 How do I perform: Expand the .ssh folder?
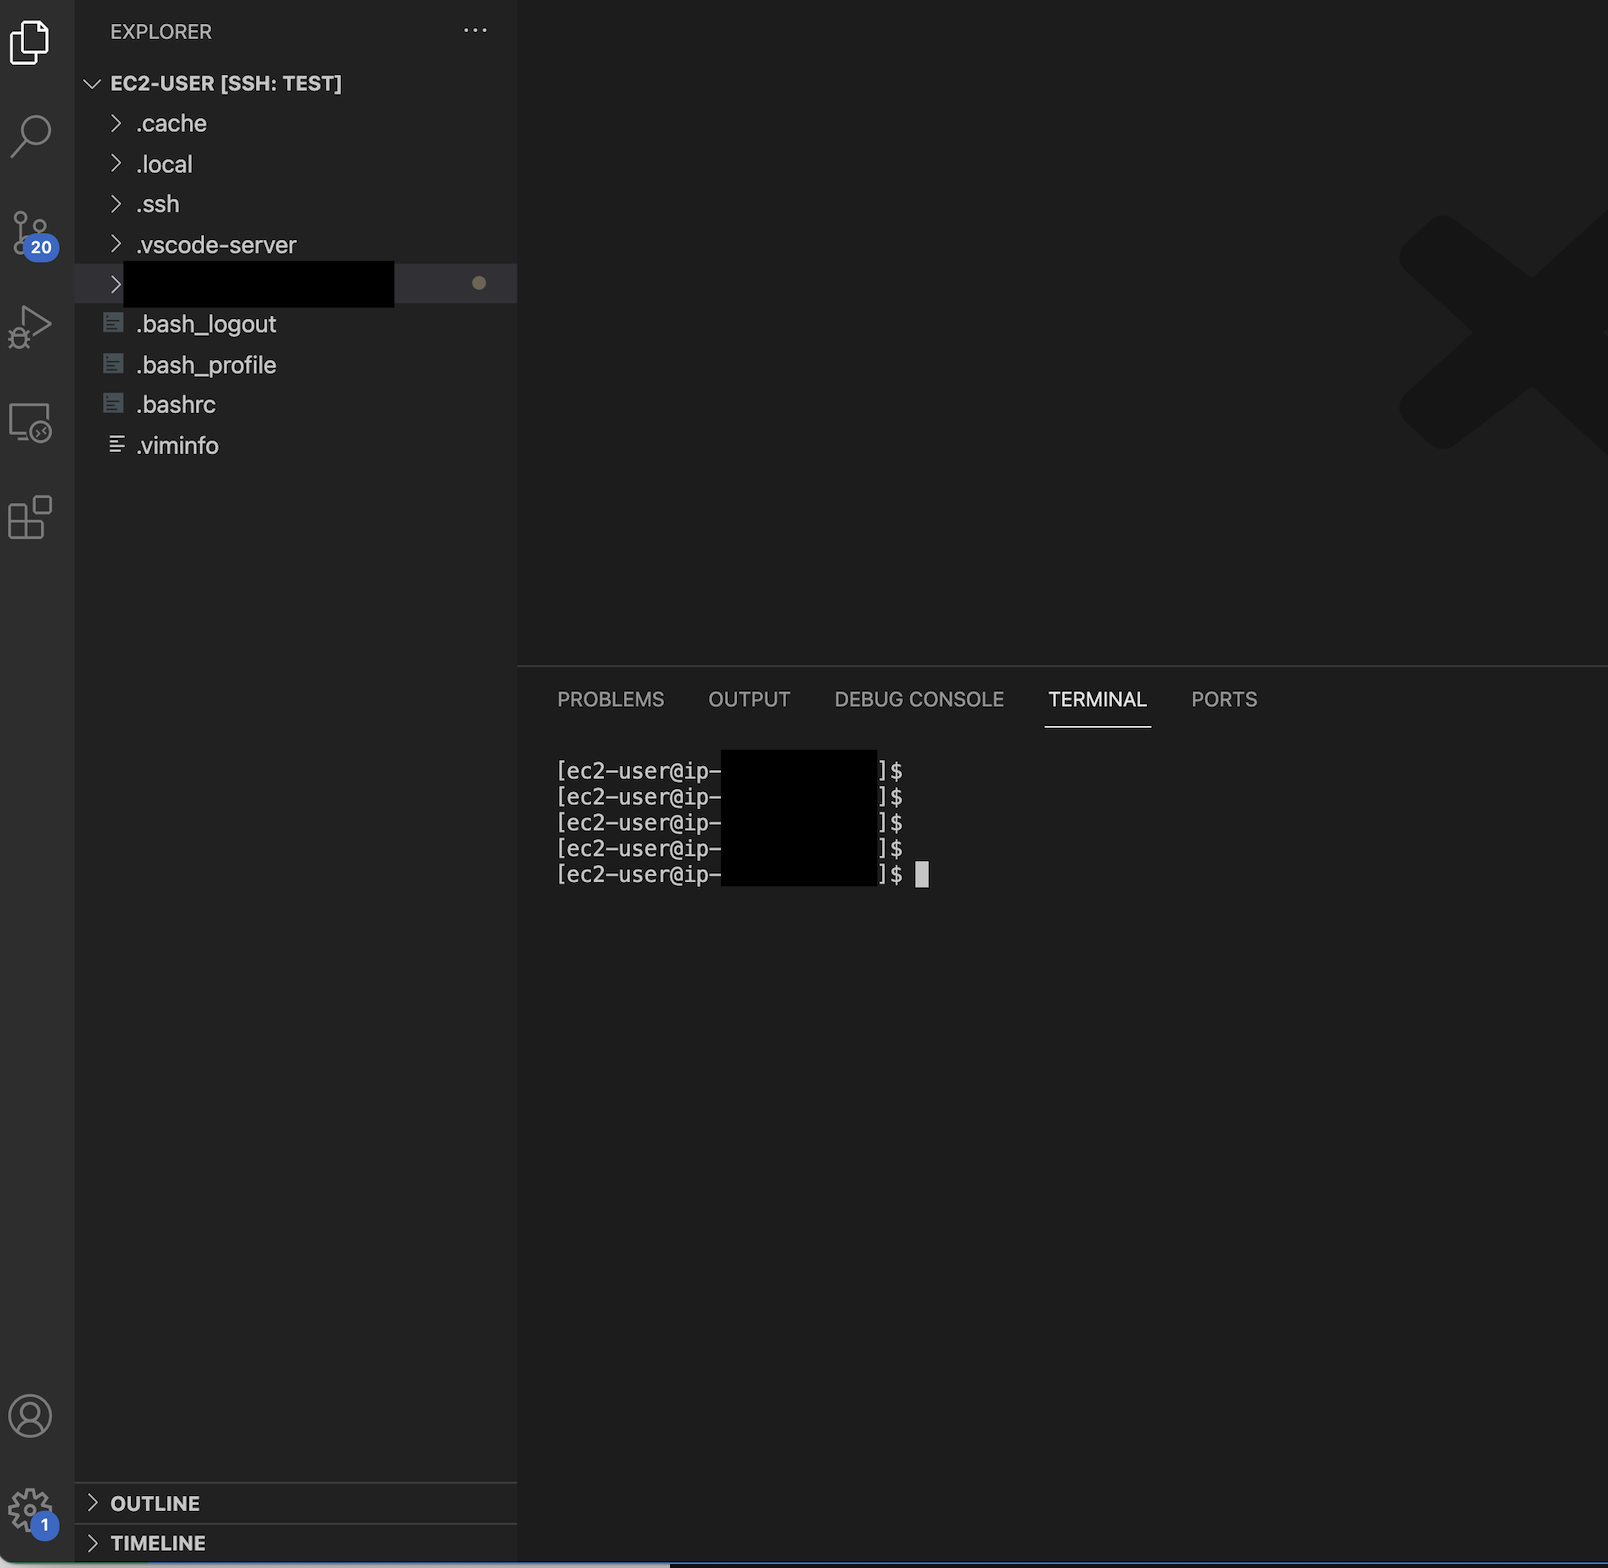tap(296, 204)
